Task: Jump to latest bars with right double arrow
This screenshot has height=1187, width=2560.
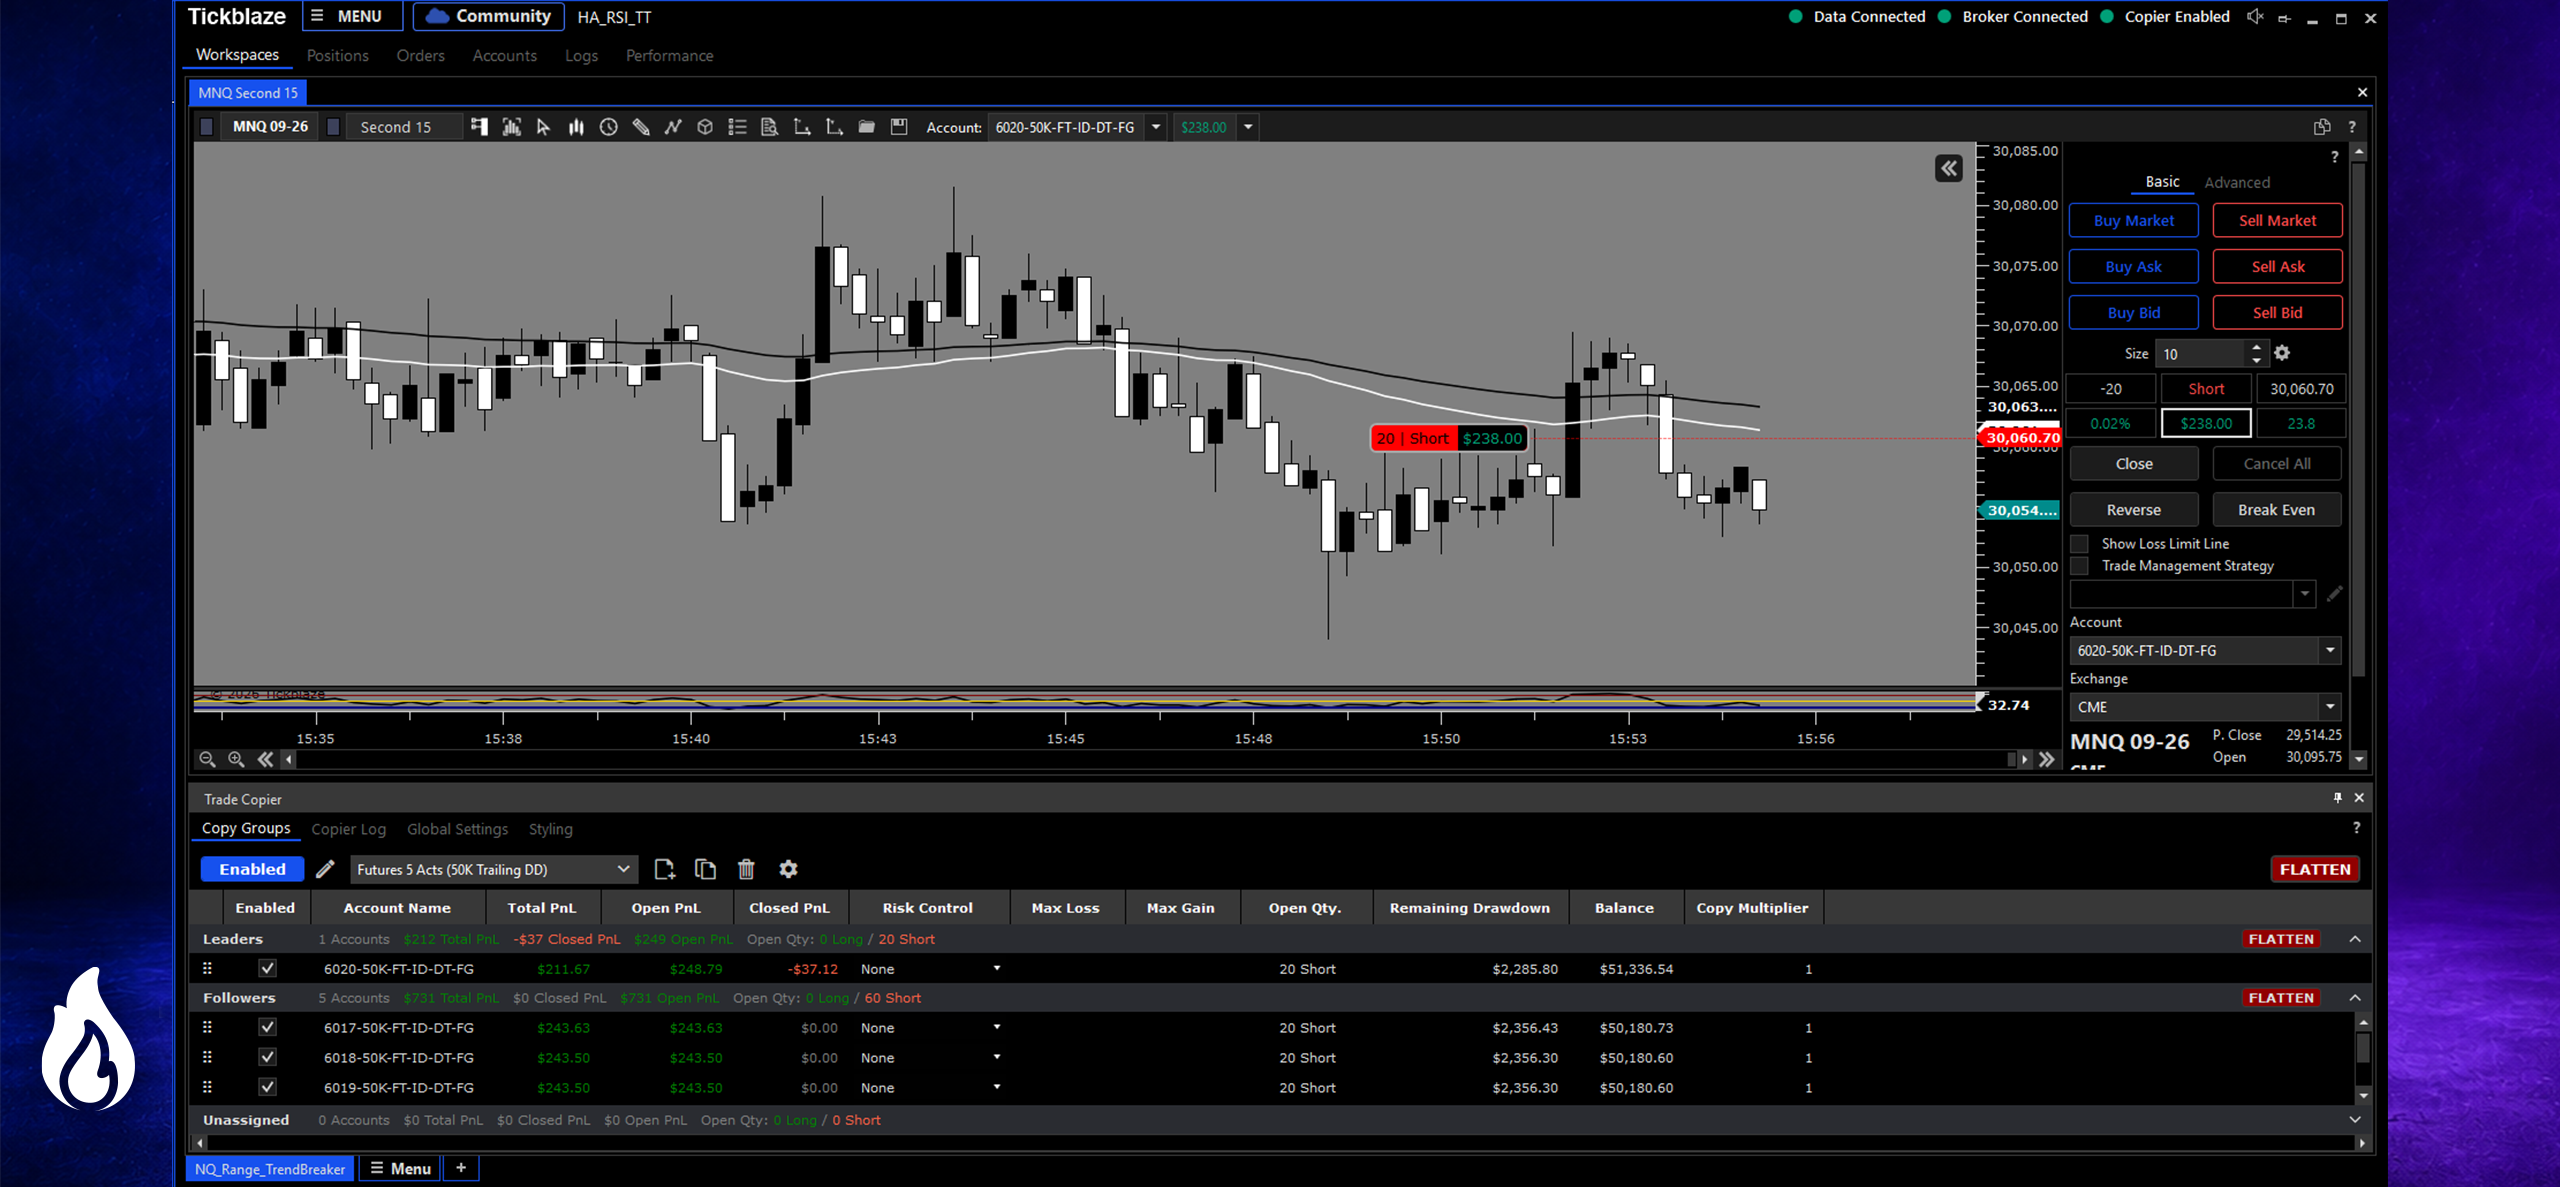Action: tap(2047, 759)
